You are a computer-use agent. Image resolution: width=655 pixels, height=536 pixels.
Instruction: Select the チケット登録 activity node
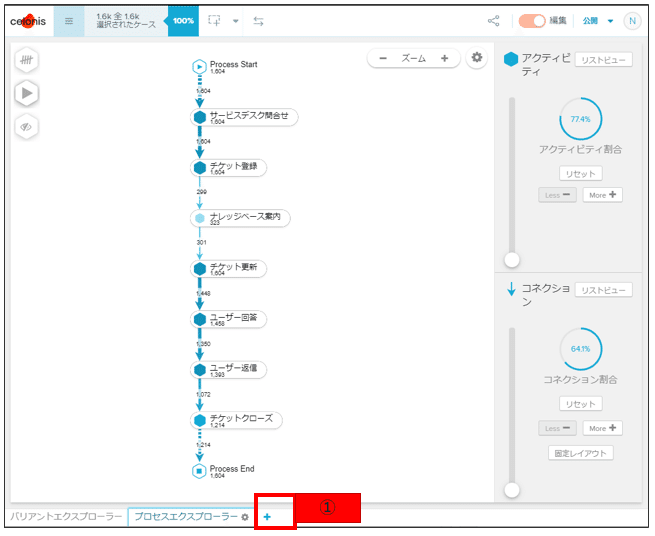pyautogui.click(x=228, y=168)
